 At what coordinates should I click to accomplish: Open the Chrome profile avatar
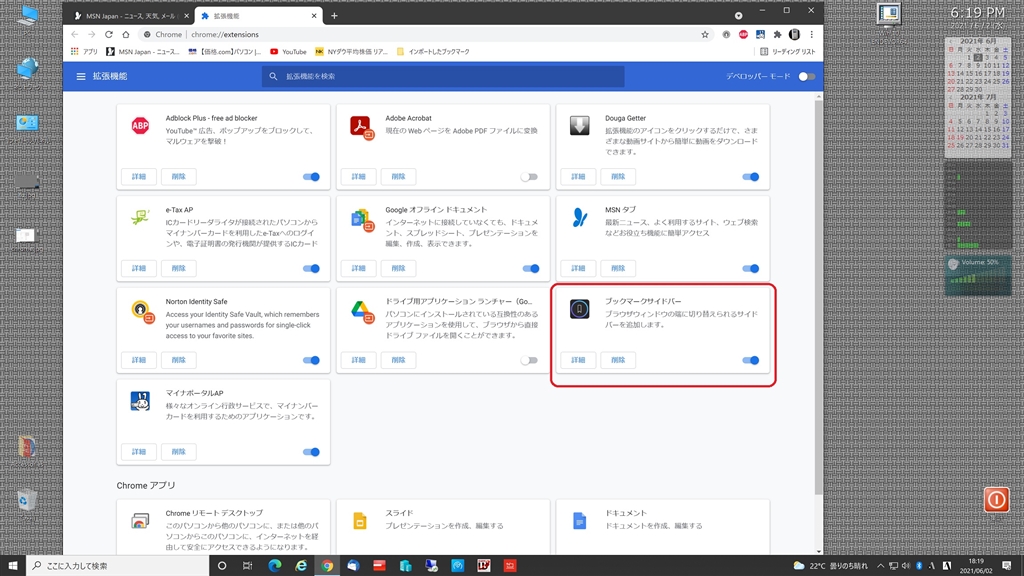pos(794,35)
